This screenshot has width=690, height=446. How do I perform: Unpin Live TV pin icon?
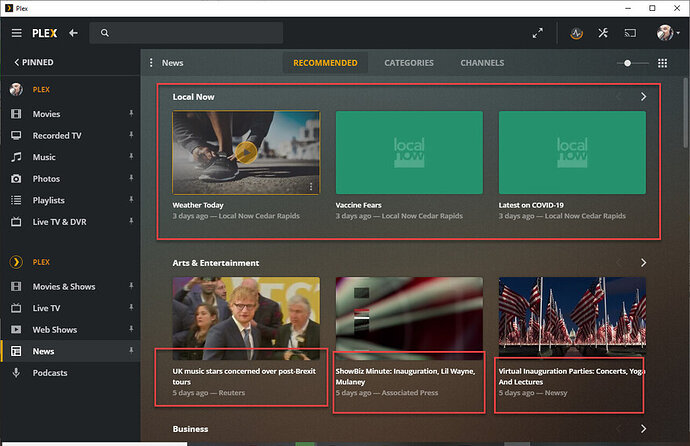[131, 307]
